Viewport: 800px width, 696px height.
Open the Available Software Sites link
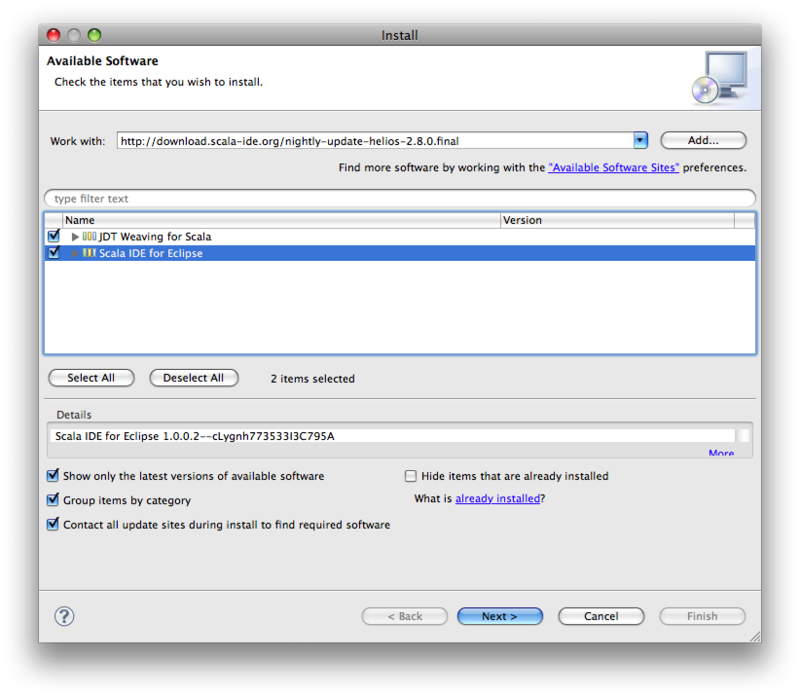pyautogui.click(x=613, y=167)
